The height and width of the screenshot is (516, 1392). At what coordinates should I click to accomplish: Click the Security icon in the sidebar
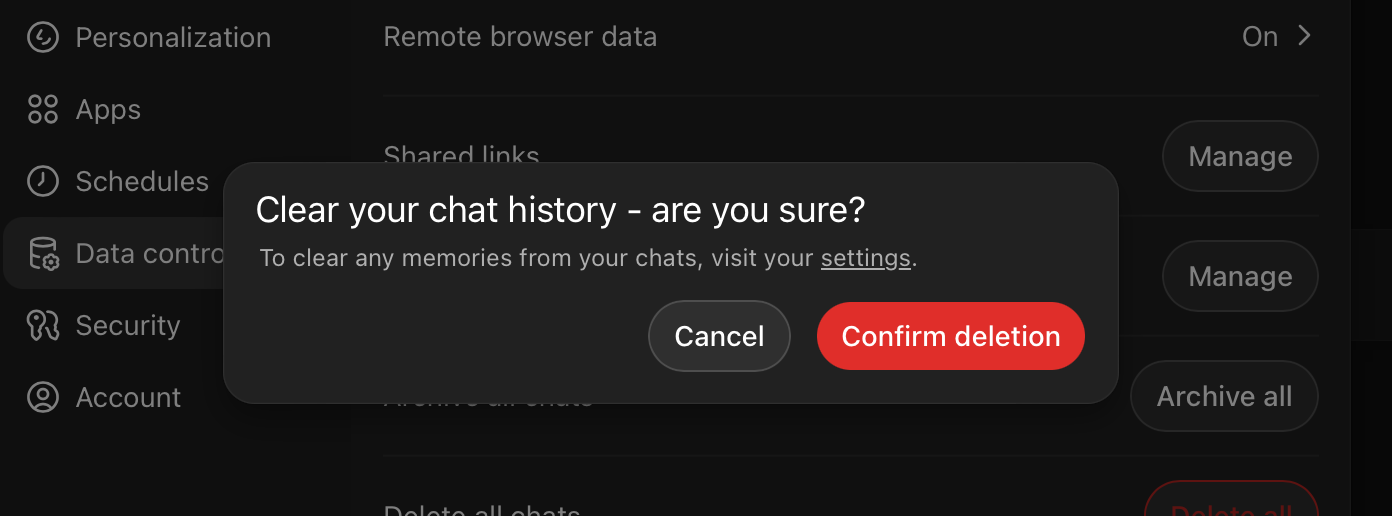pyautogui.click(x=43, y=326)
